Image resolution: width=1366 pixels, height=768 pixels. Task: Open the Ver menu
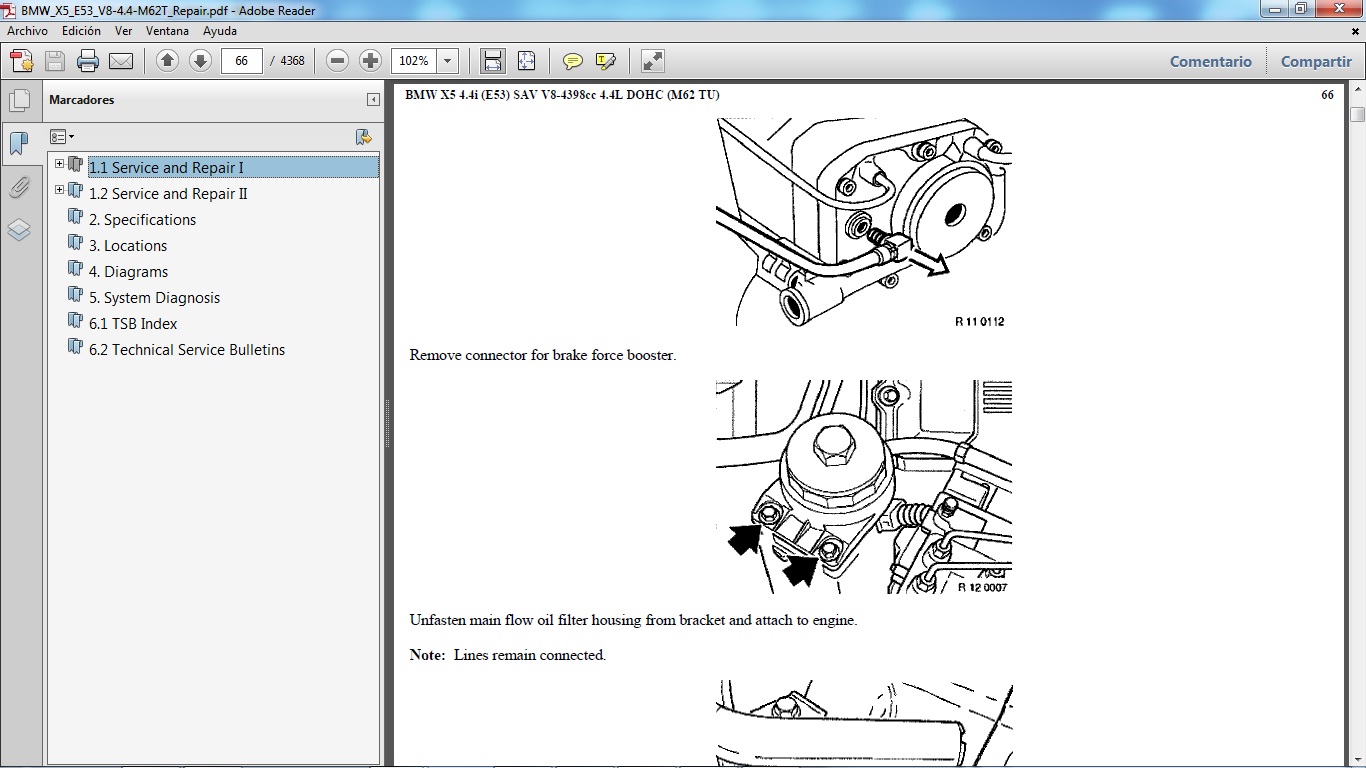[123, 31]
